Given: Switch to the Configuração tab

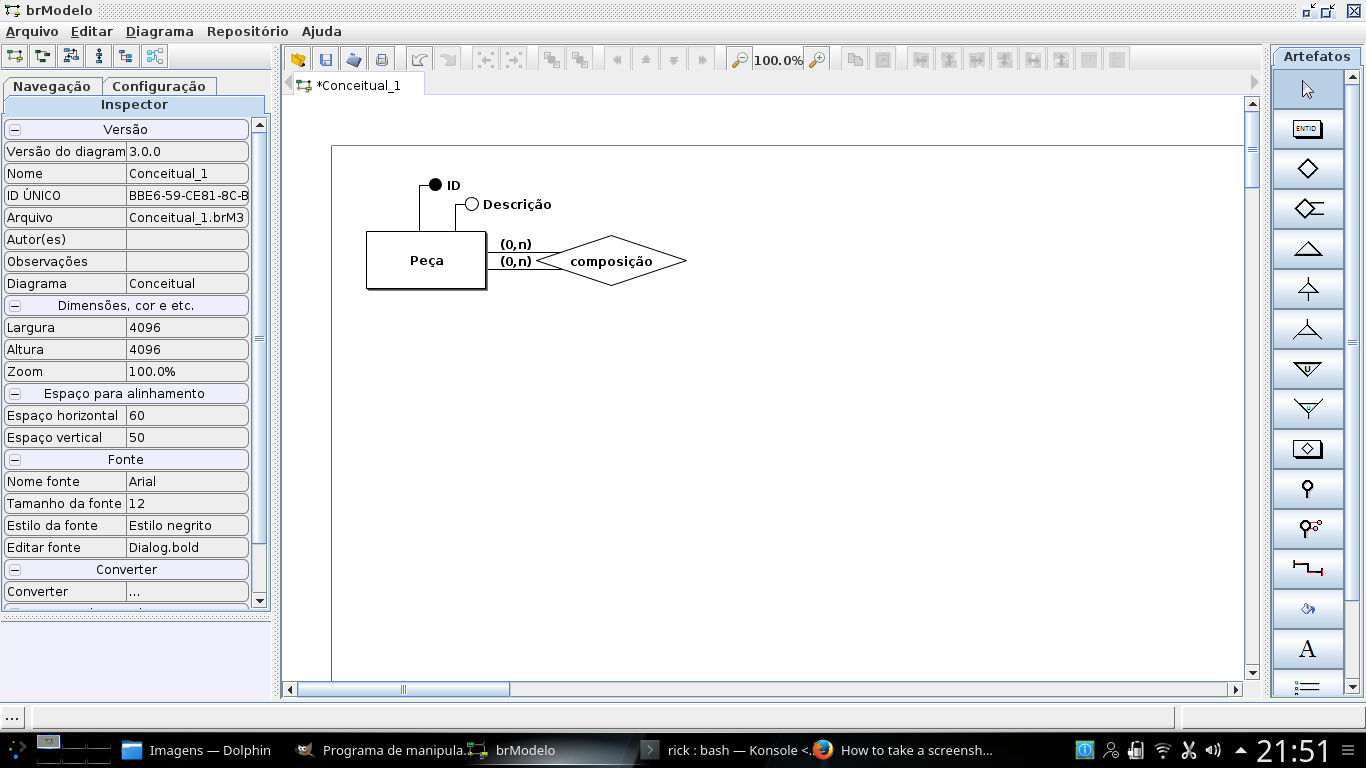Looking at the screenshot, I should point(158,87).
